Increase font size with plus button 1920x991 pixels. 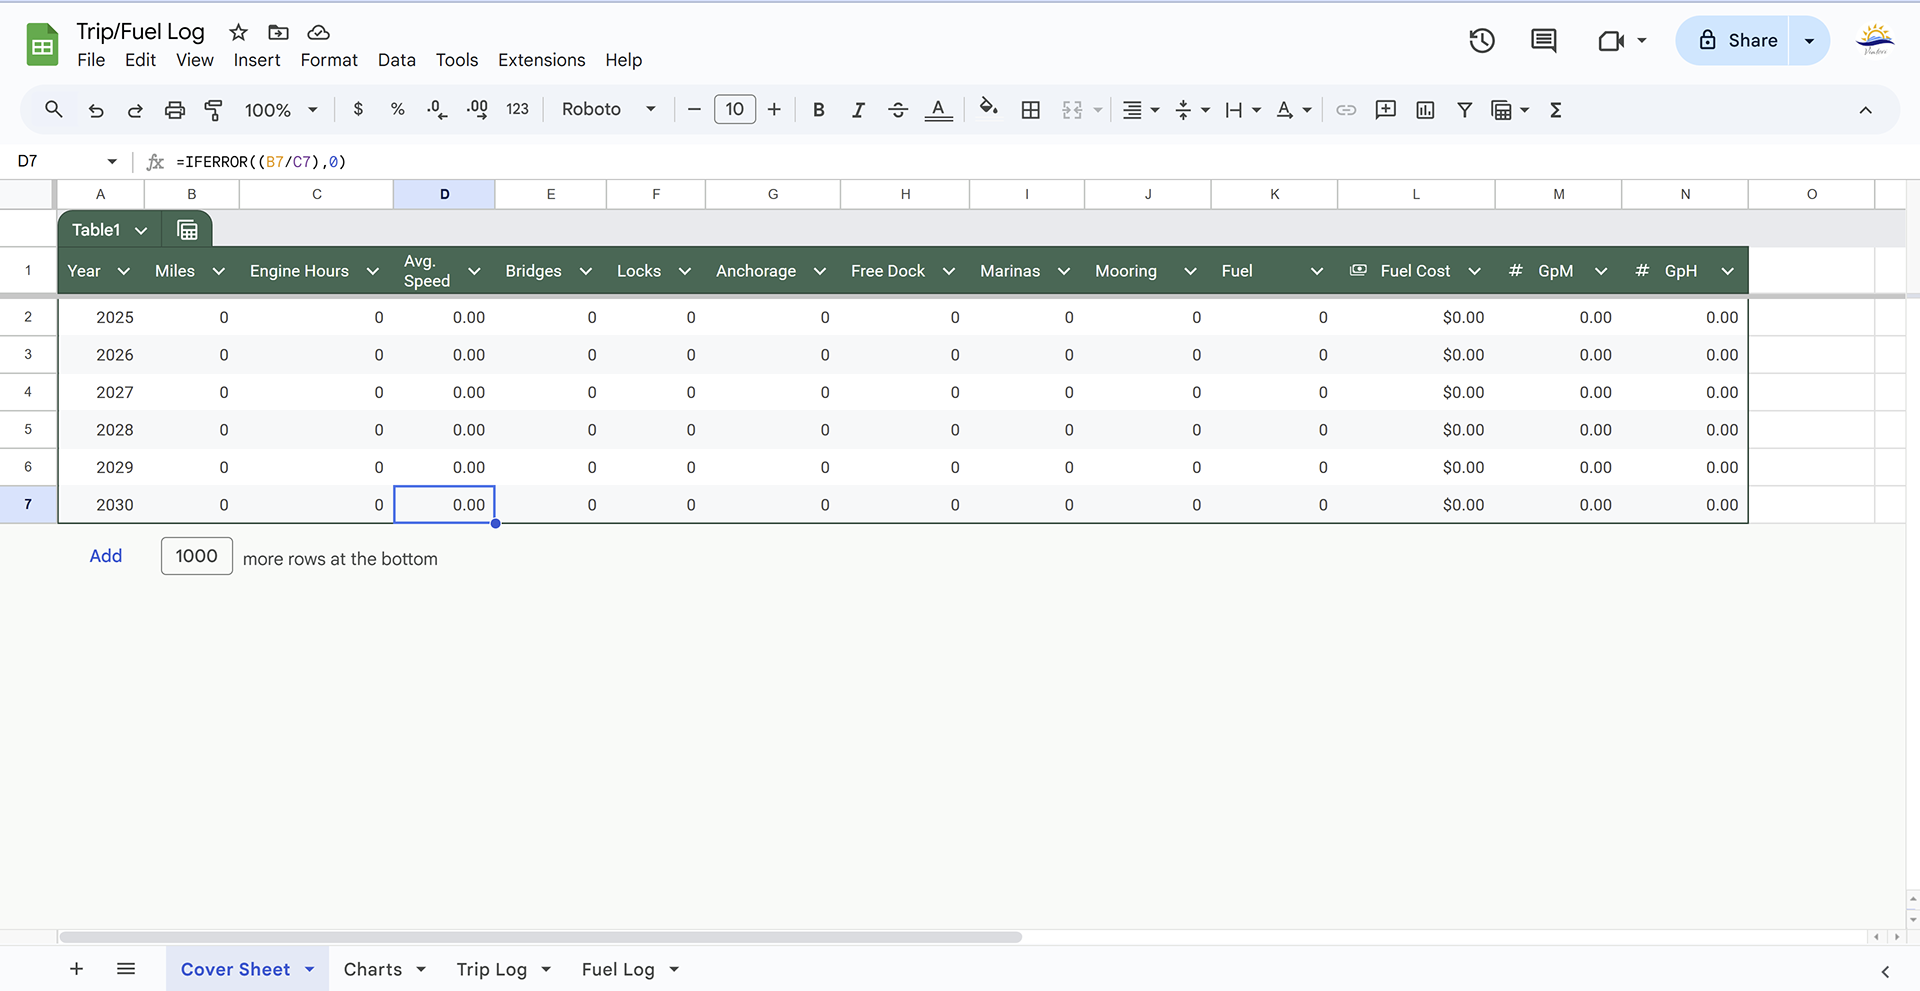click(774, 109)
